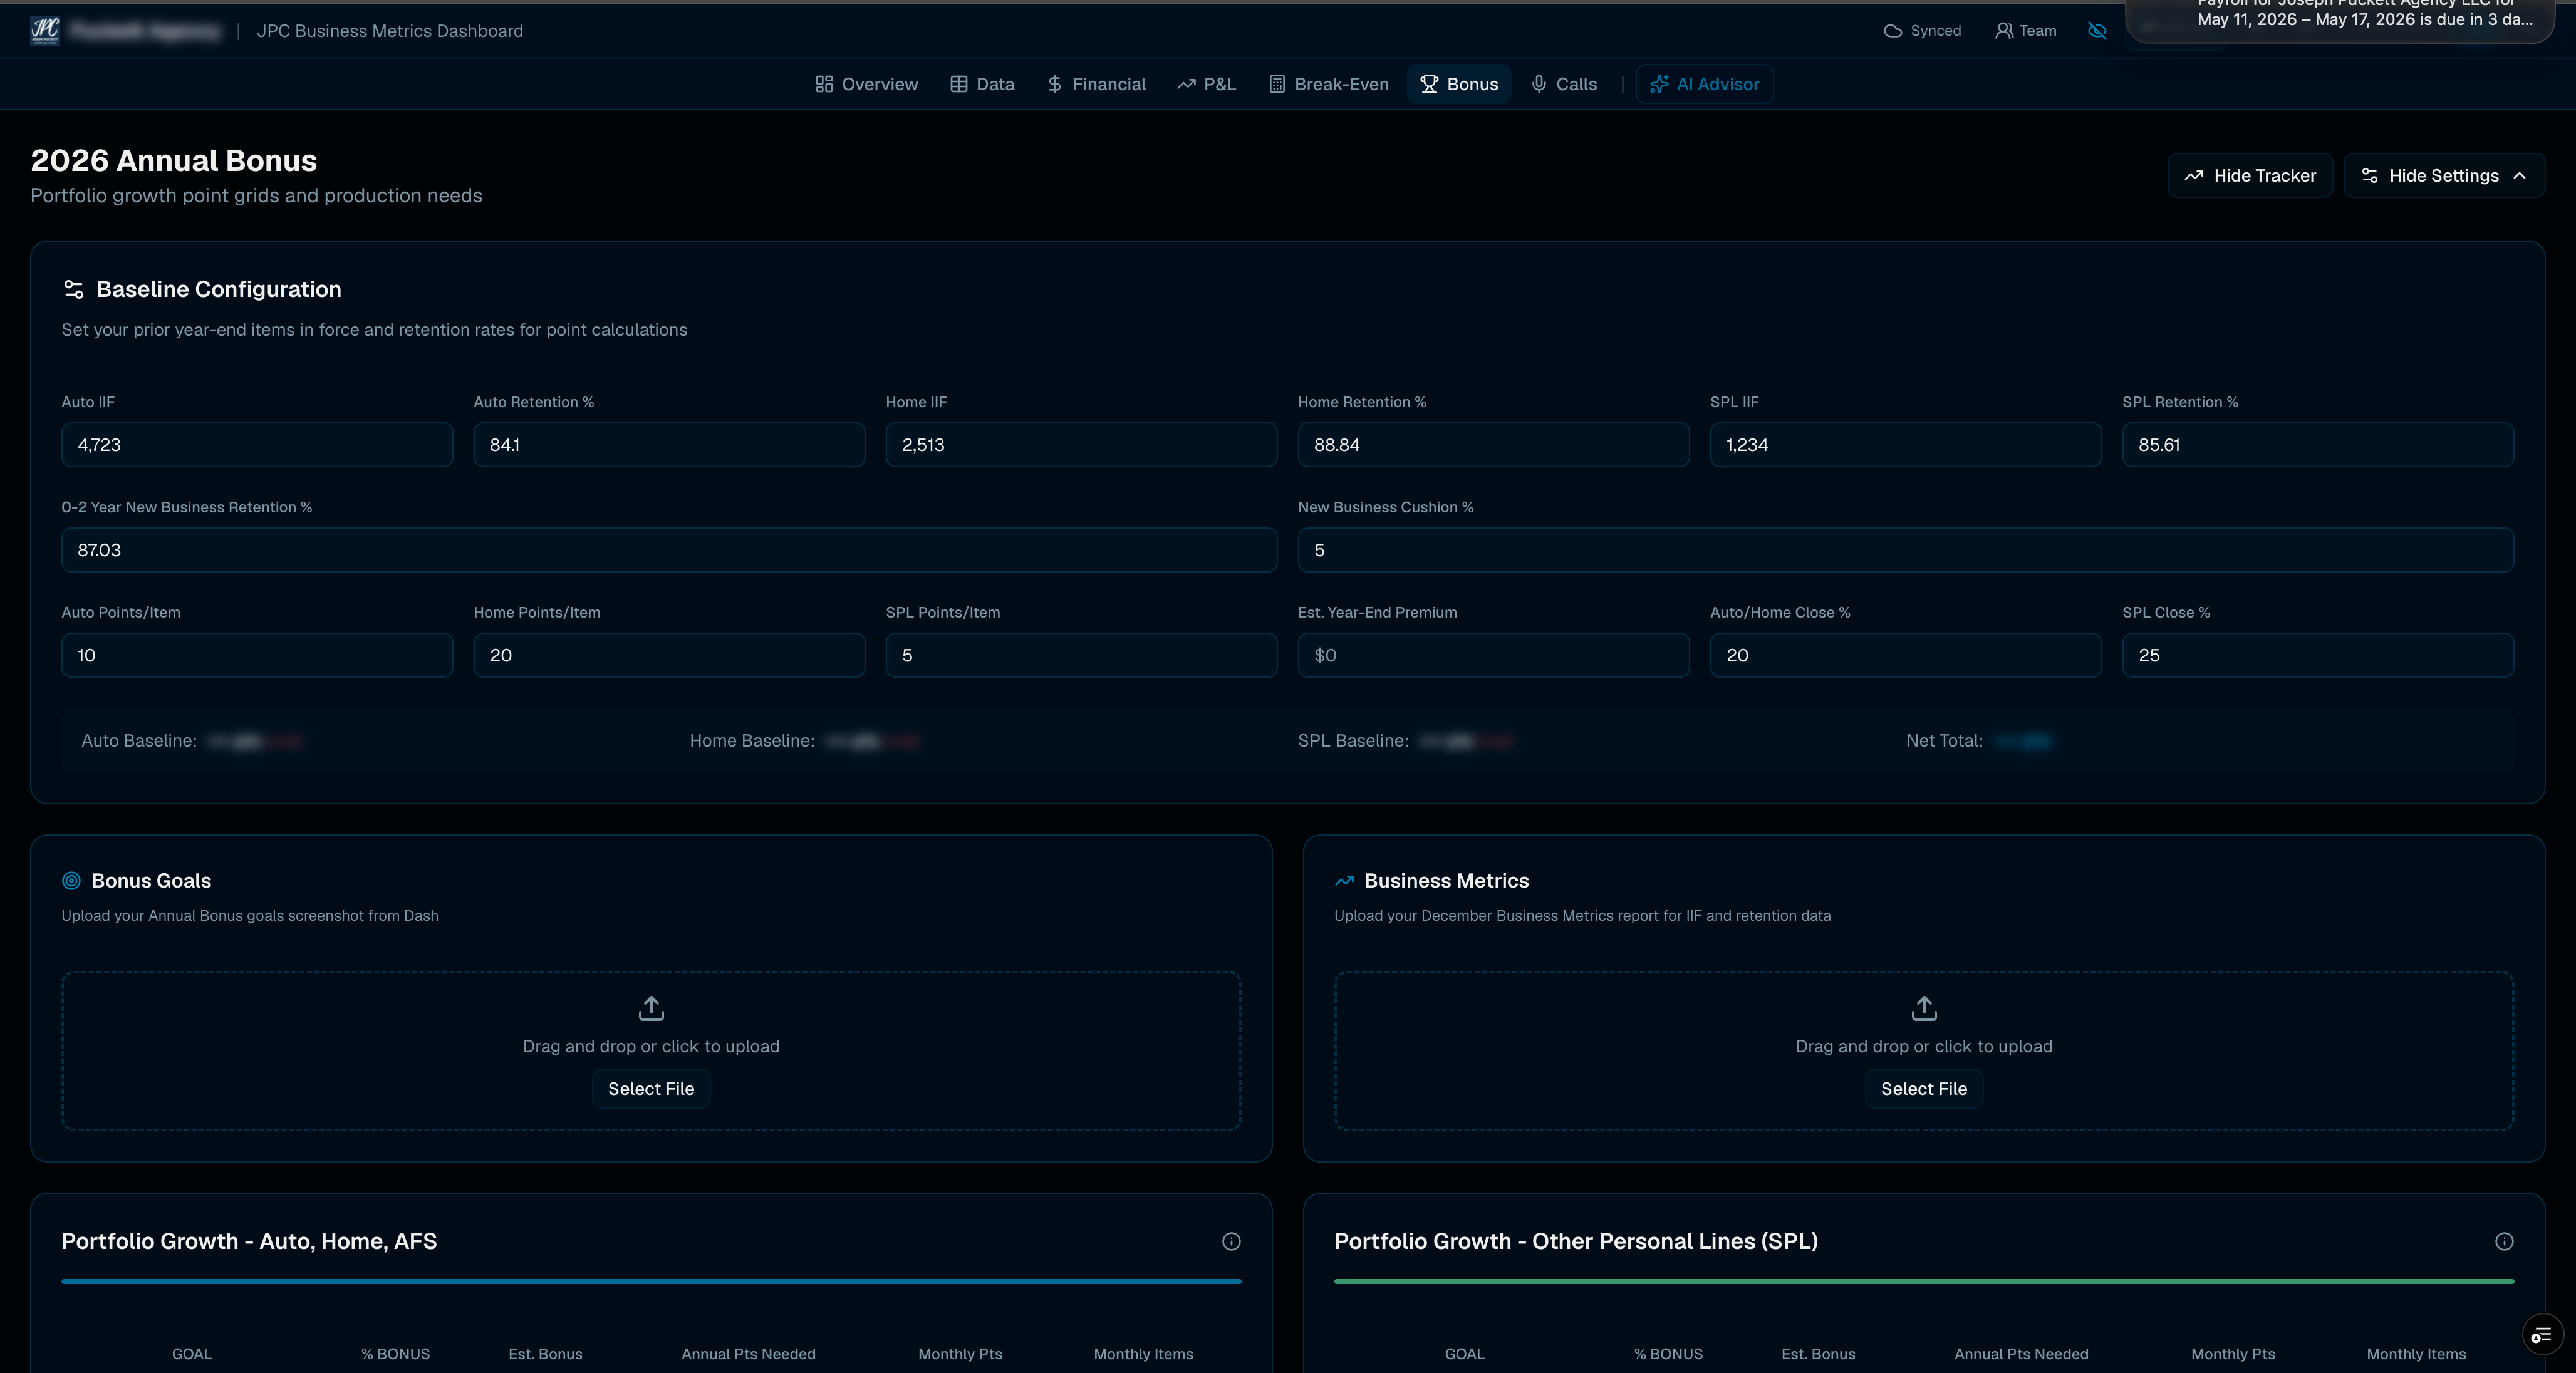Click the Bonus Goals target icon
The height and width of the screenshot is (1373, 2576).
tap(71, 881)
